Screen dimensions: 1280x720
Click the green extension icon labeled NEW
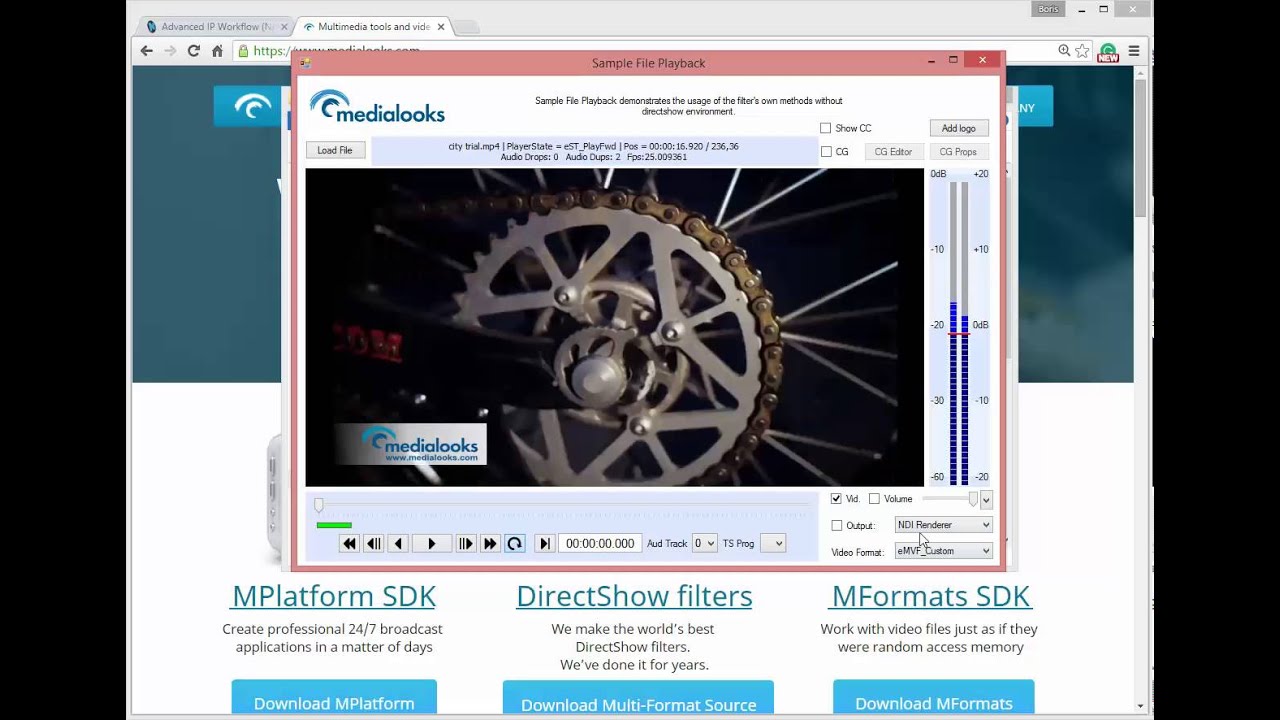click(1108, 53)
